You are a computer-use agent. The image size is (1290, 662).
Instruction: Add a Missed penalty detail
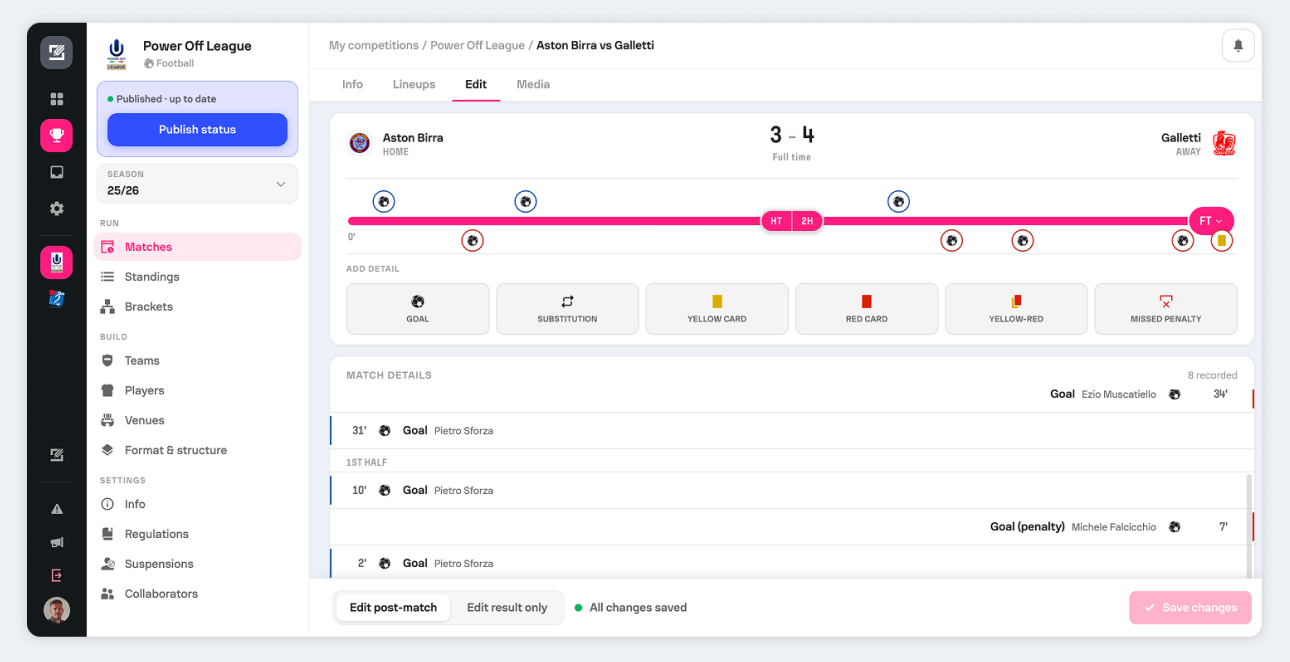click(1166, 308)
